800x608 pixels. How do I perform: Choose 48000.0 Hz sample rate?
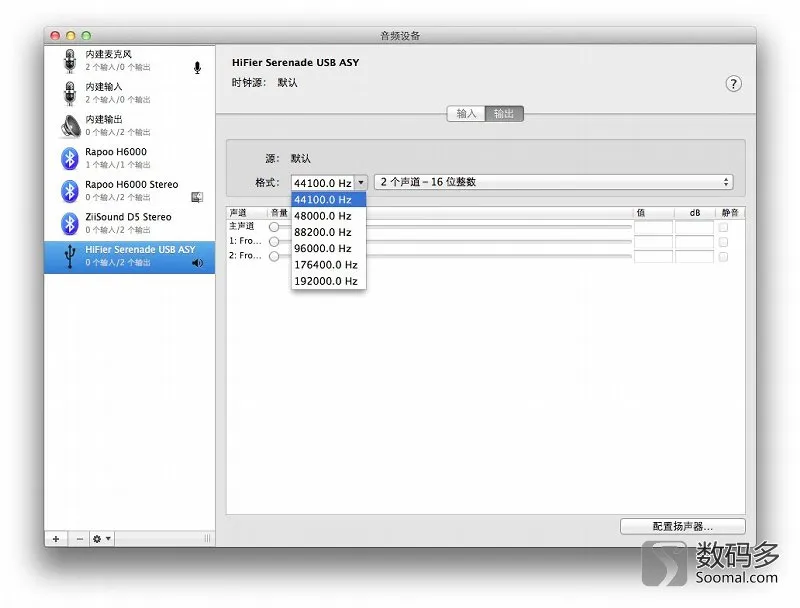click(x=329, y=216)
